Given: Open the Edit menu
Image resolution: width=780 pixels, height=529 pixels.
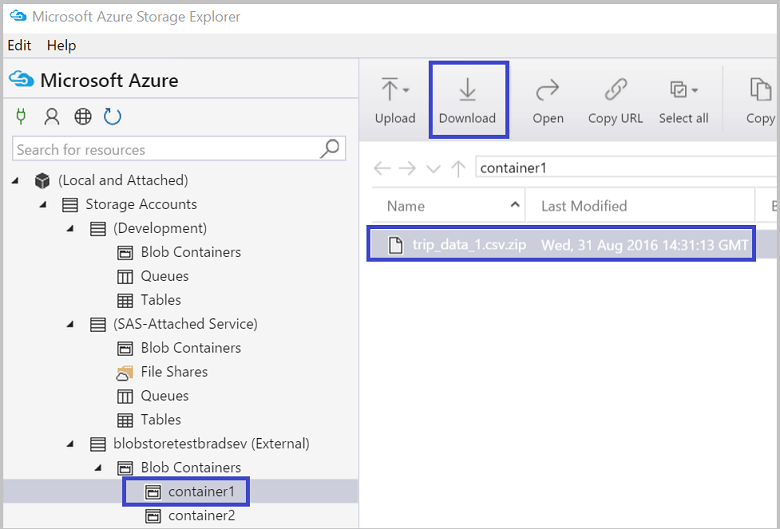Looking at the screenshot, I should (x=19, y=45).
